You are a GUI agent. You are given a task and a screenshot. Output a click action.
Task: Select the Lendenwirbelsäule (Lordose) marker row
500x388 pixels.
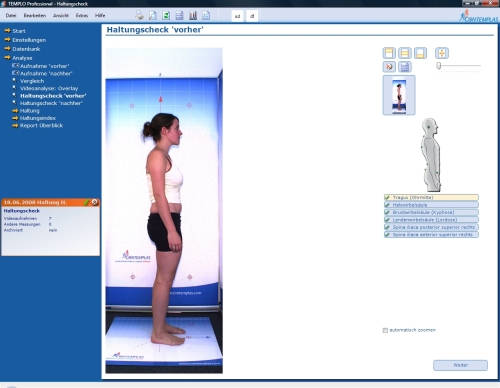(x=431, y=220)
